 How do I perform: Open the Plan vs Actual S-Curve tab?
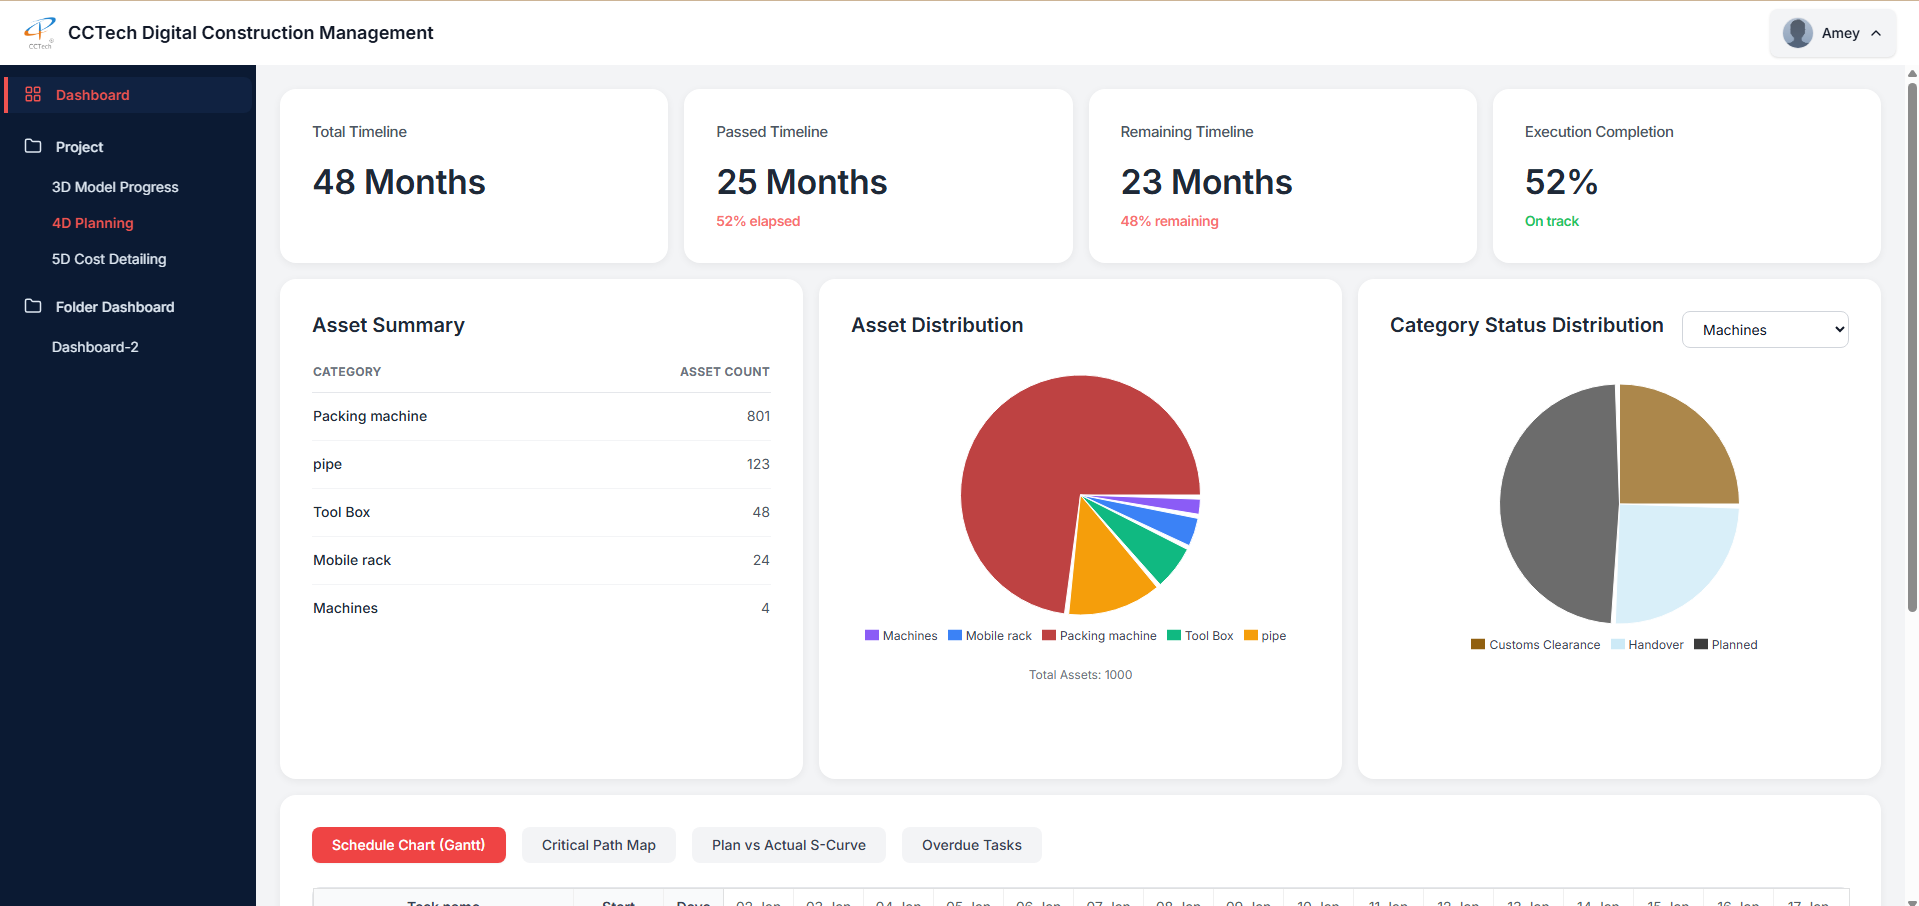788,845
